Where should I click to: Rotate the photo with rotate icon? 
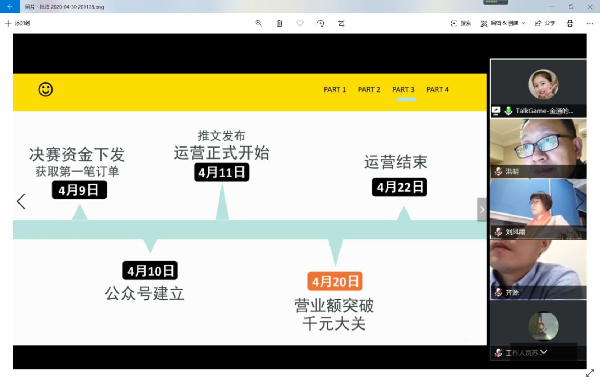click(x=321, y=23)
